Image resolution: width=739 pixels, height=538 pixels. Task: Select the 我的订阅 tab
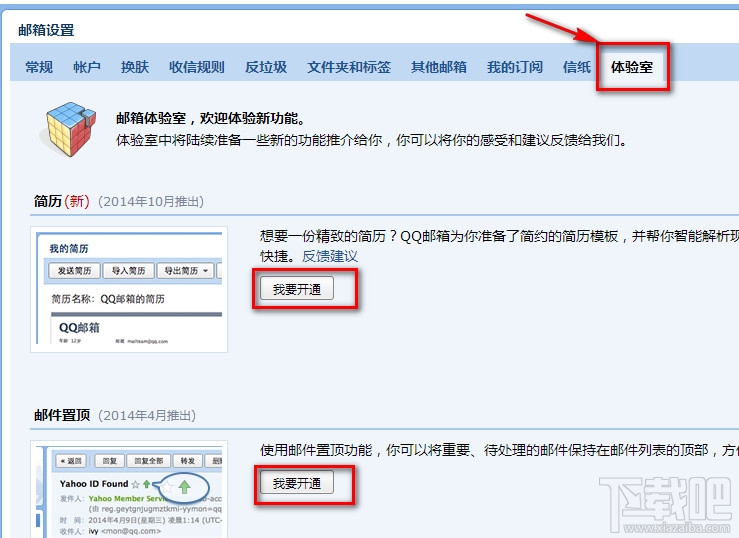tap(515, 67)
